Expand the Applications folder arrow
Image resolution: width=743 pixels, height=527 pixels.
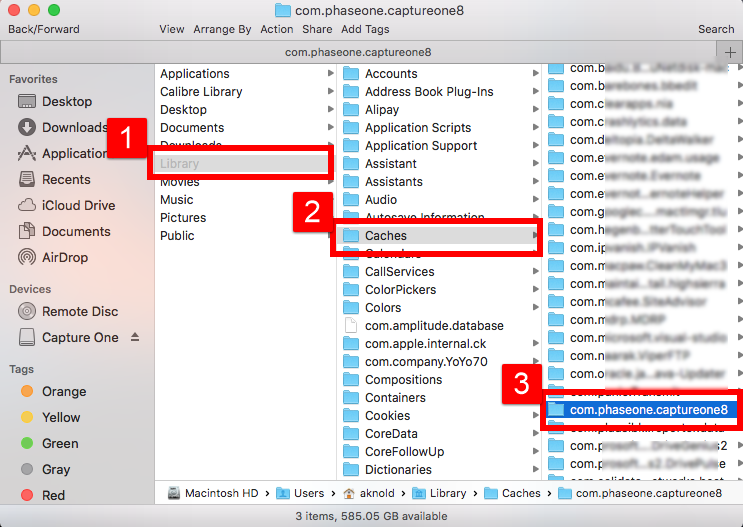click(x=330, y=74)
